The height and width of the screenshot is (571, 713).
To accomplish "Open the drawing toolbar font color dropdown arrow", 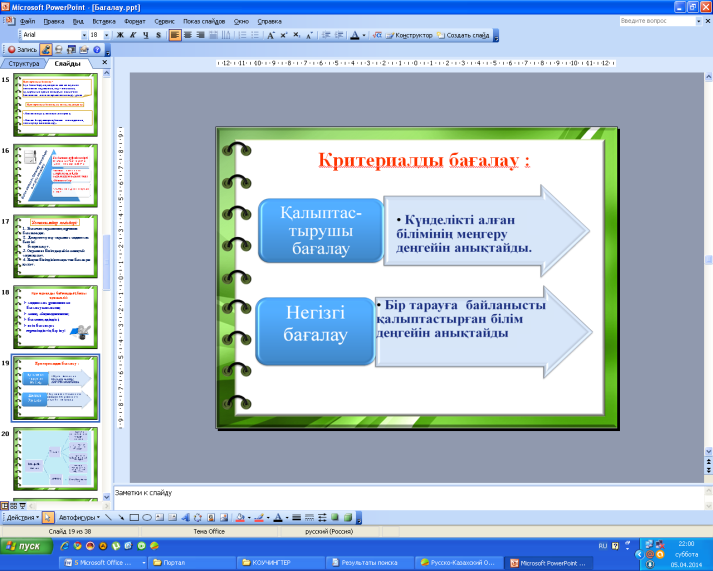I will pos(287,517).
